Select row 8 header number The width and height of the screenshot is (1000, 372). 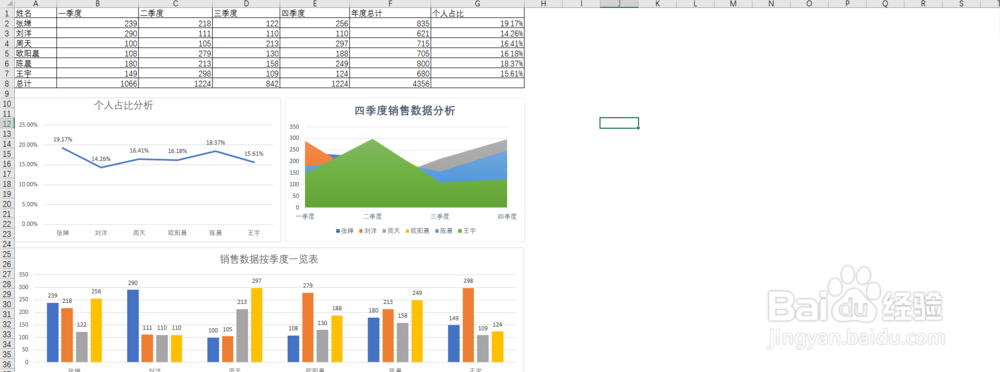pos(7,83)
